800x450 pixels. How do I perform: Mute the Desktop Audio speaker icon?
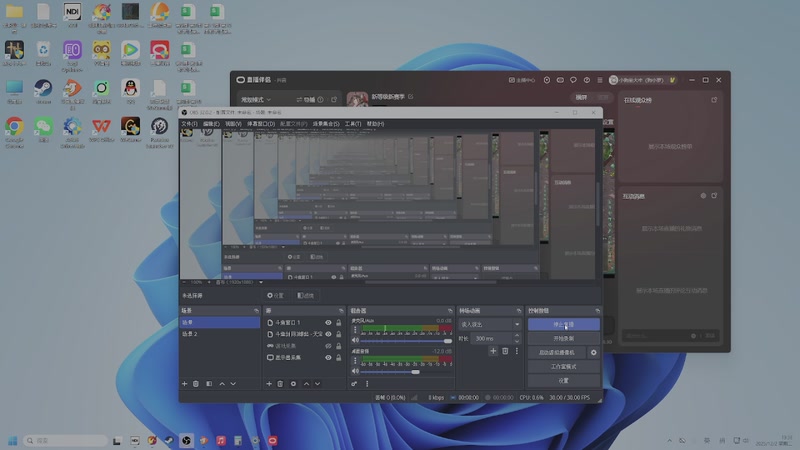click(x=355, y=371)
